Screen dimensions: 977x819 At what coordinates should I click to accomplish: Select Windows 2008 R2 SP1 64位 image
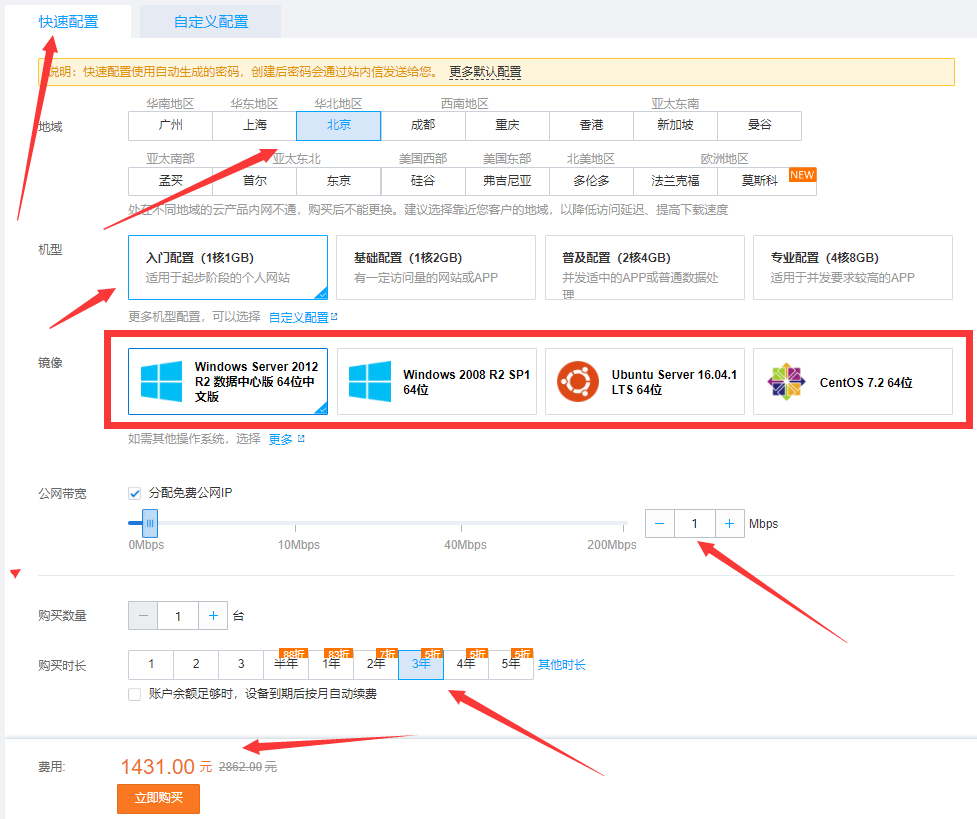click(x=437, y=381)
